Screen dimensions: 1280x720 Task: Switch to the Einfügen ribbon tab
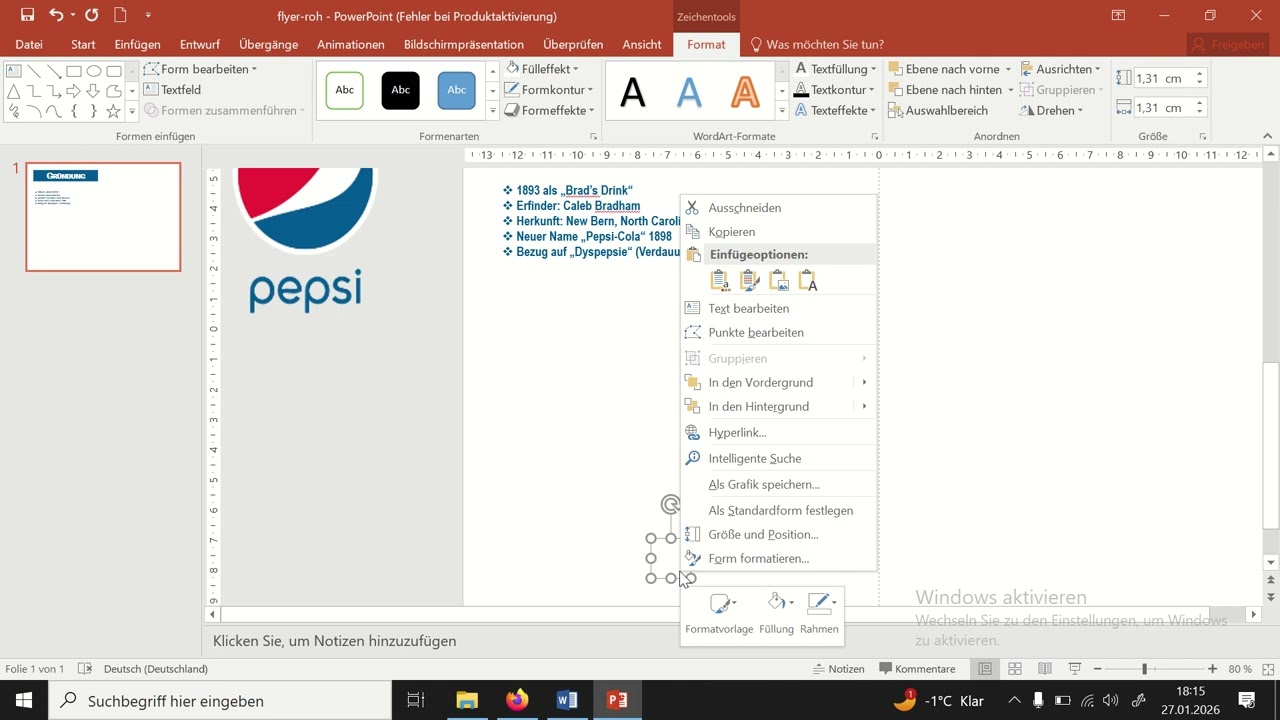point(137,45)
